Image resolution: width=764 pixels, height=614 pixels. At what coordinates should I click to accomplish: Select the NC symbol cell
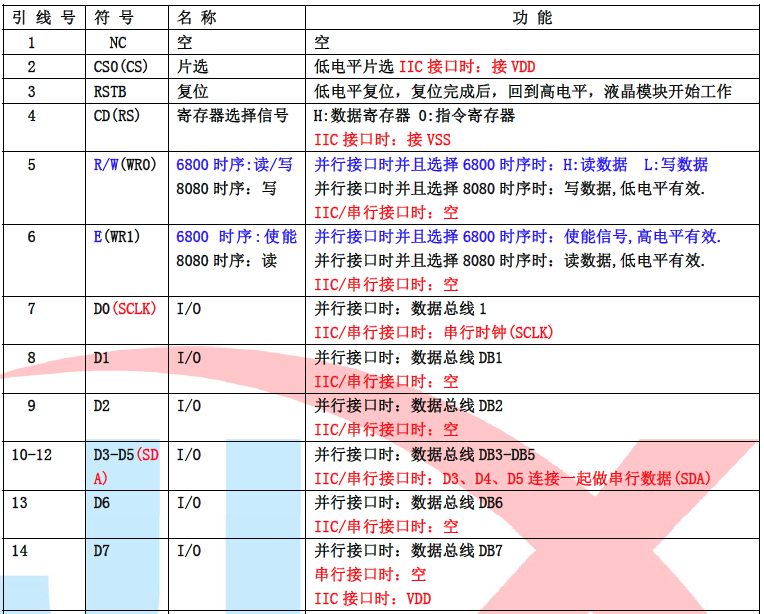click(x=118, y=43)
